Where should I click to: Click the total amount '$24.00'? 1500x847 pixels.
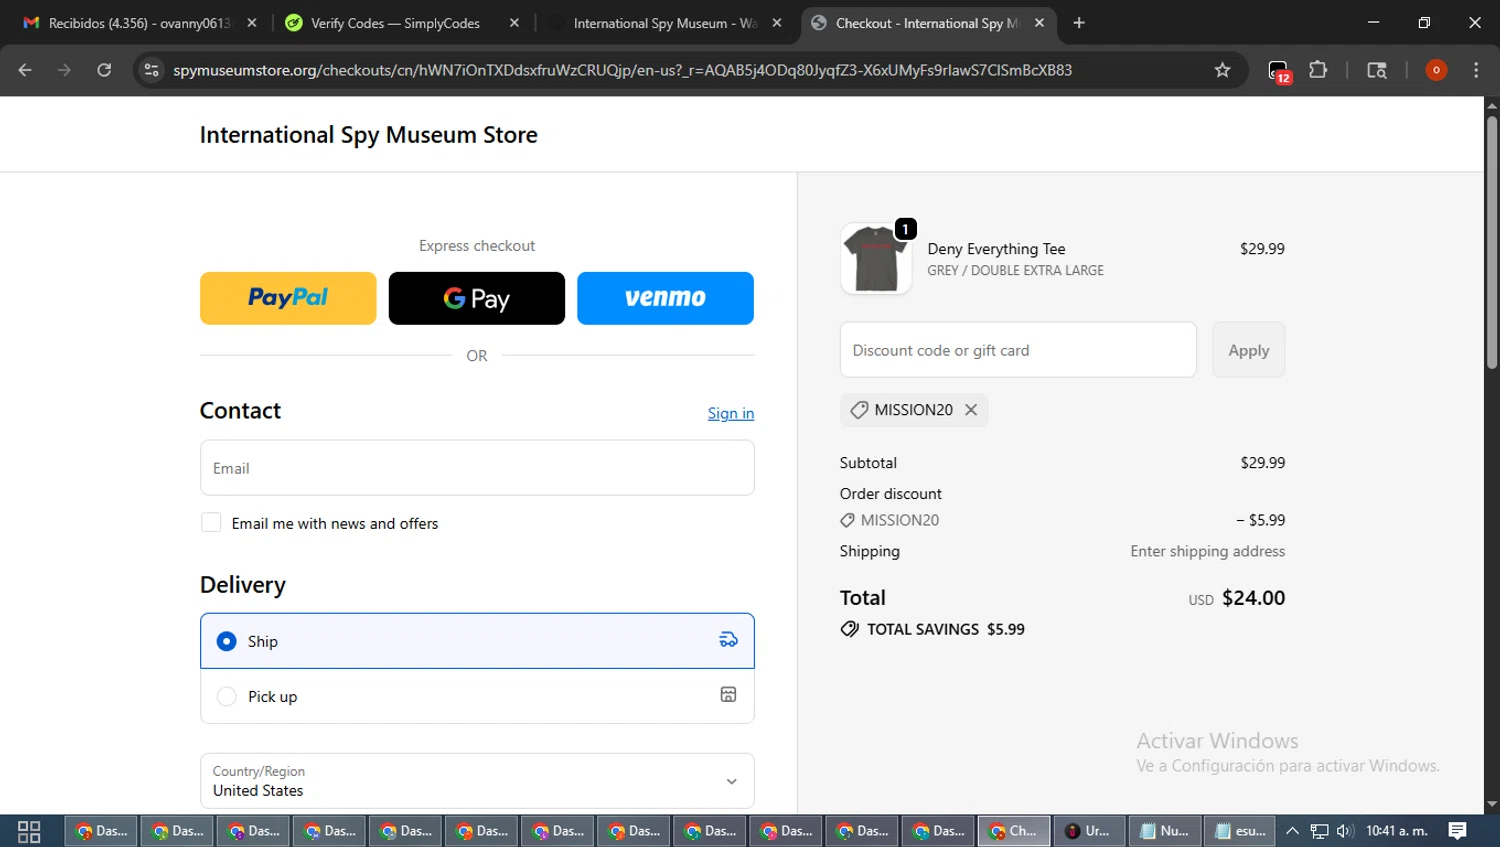[x=1253, y=598]
